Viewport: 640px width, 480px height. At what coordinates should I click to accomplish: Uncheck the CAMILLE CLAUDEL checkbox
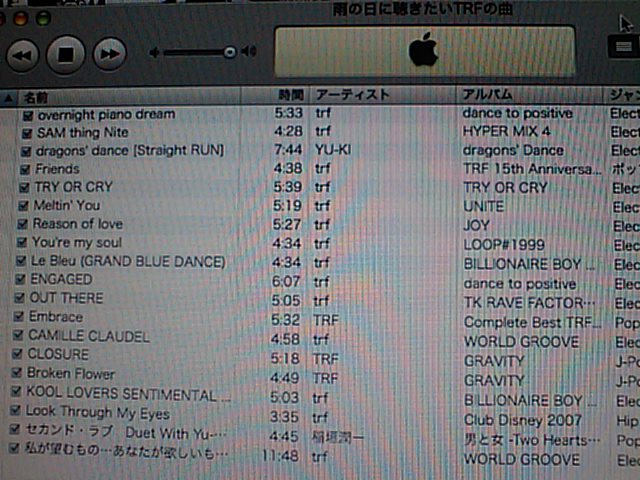coord(18,336)
